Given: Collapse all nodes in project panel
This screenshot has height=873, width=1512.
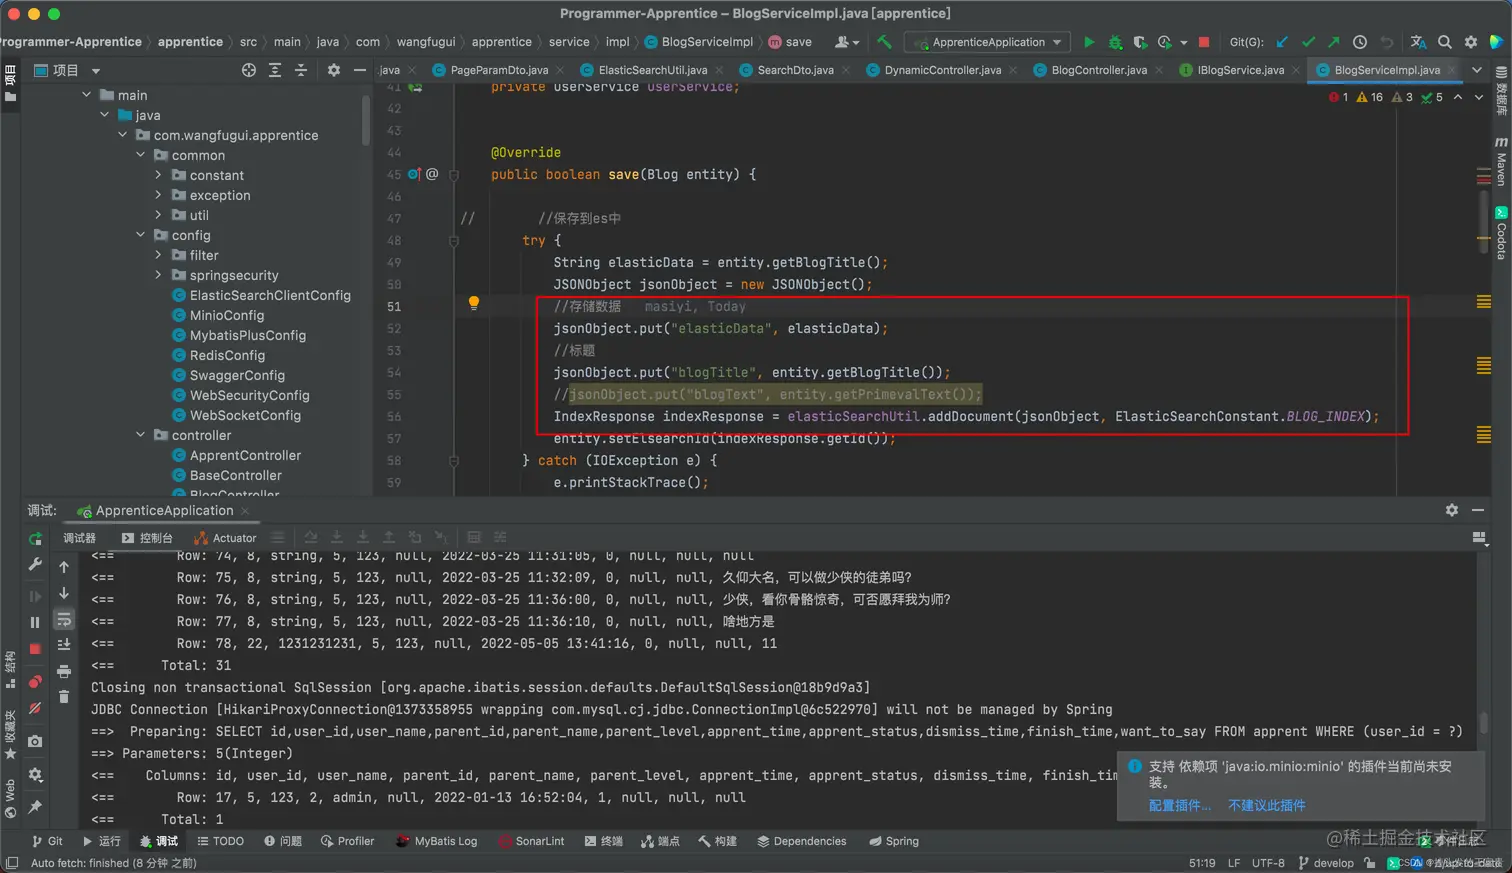Looking at the screenshot, I should (x=301, y=70).
